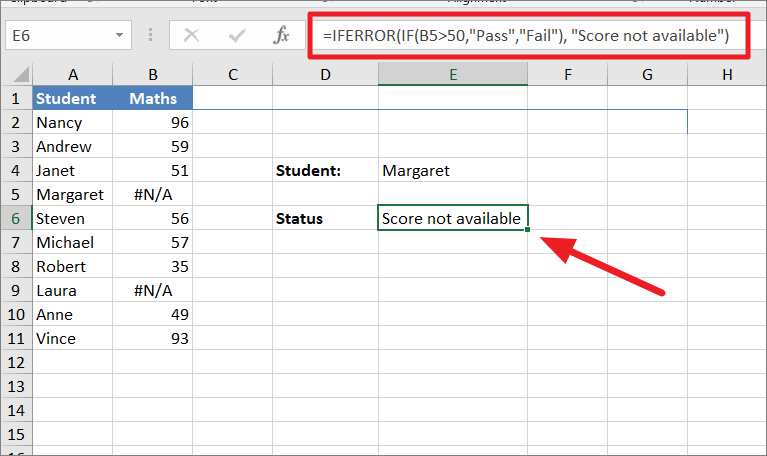The height and width of the screenshot is (456, 767).
Task: Select row 13 header
Action: pos(16,386)
